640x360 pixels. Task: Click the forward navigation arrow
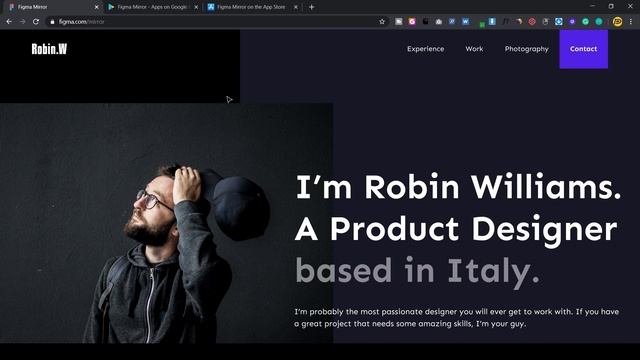(22, 22)
